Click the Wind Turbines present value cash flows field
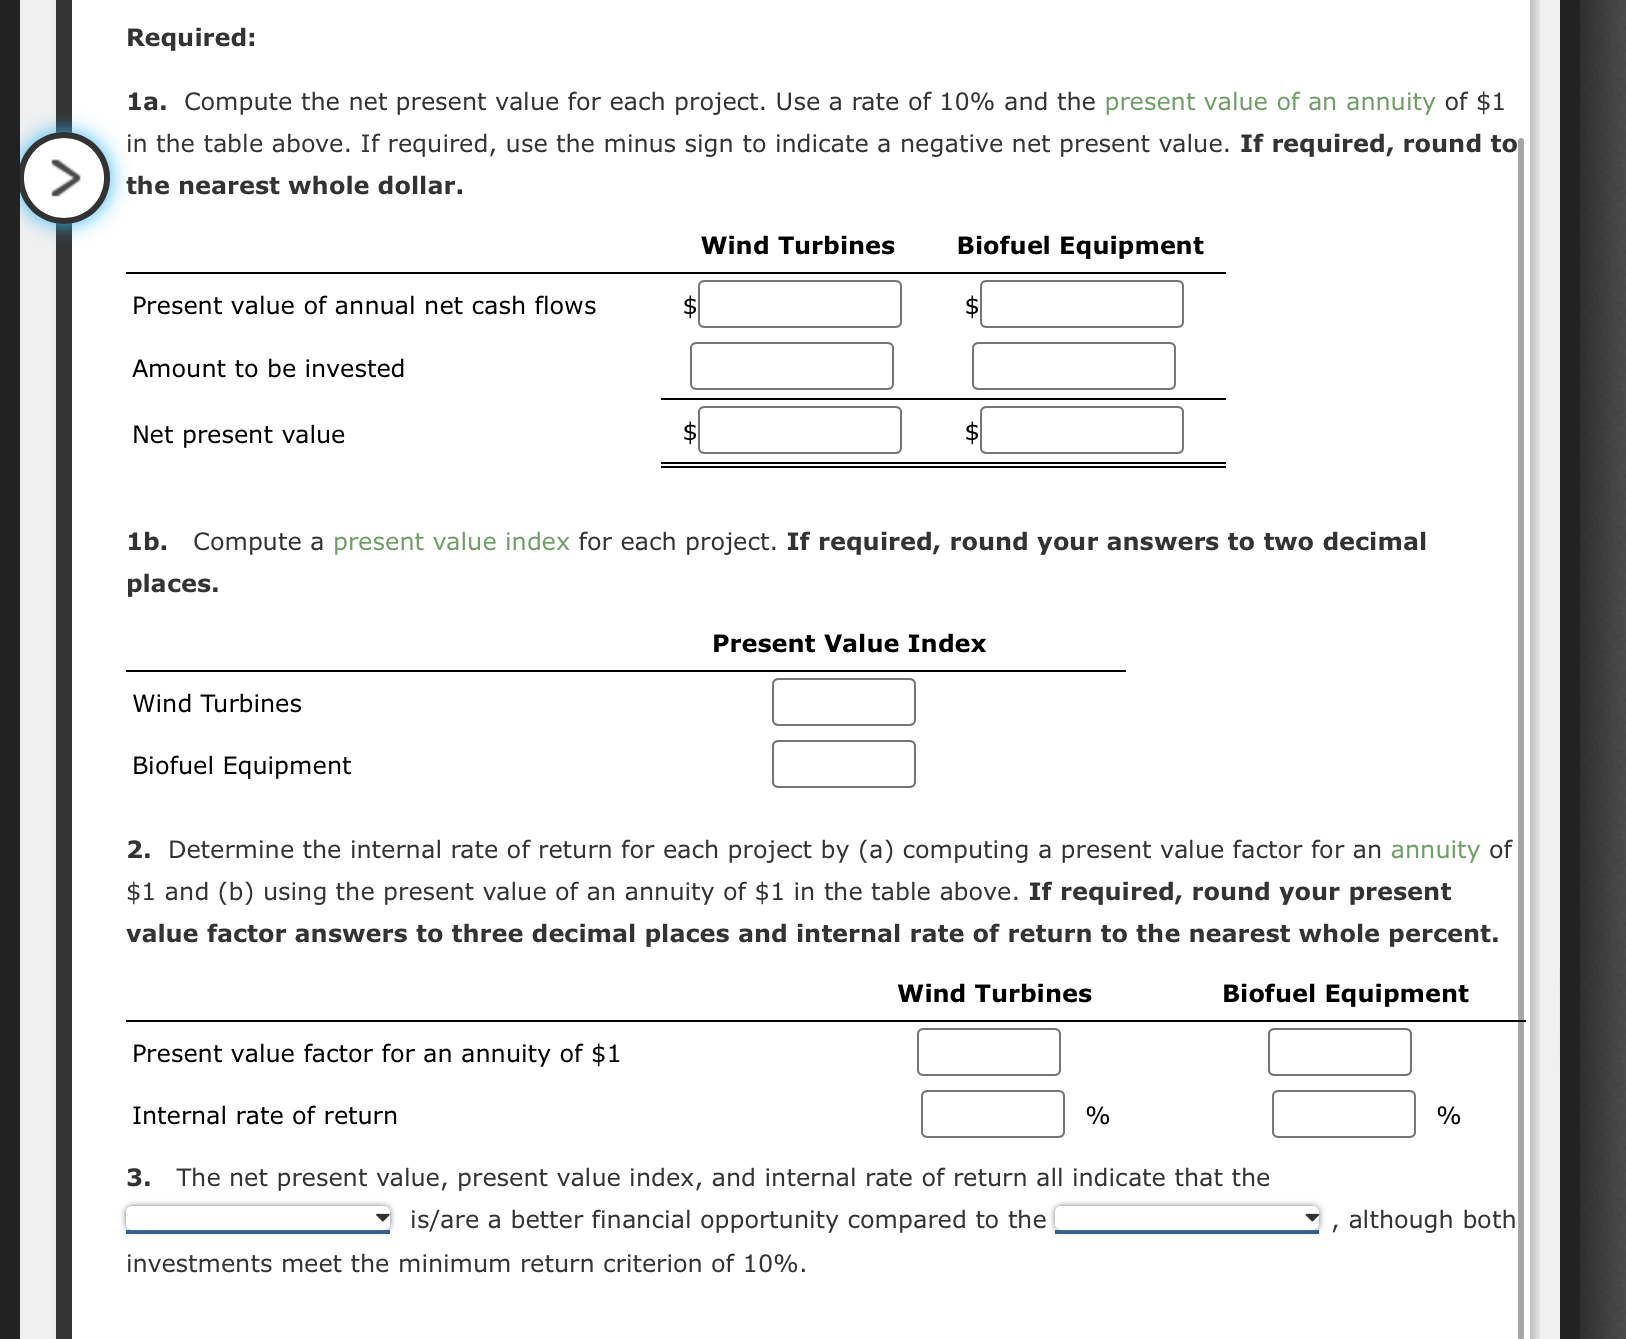This screenshot has height=1339, width=1626. tap(799, 303)
